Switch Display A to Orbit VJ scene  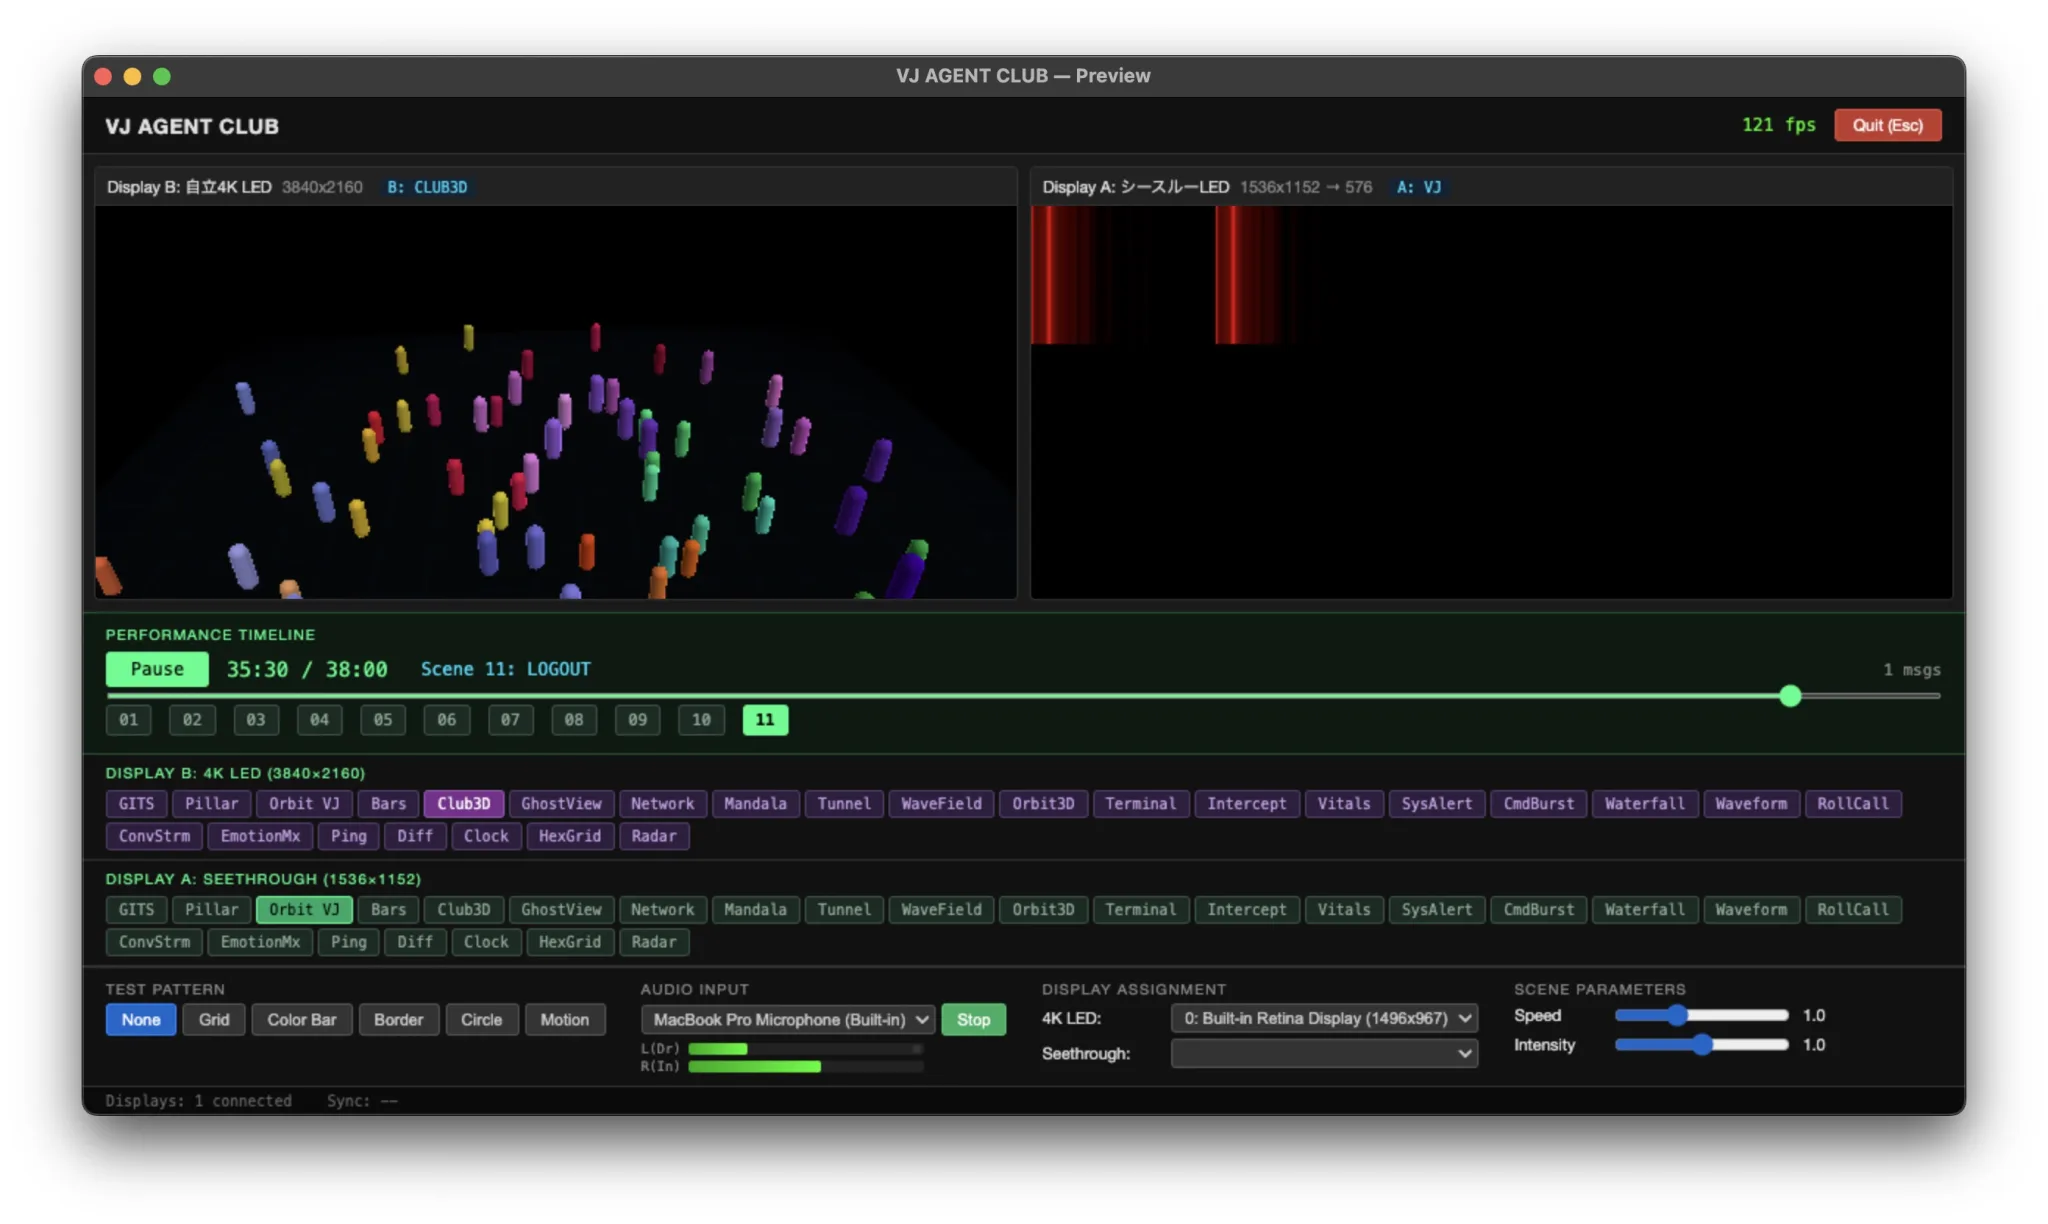pos(304,910)
